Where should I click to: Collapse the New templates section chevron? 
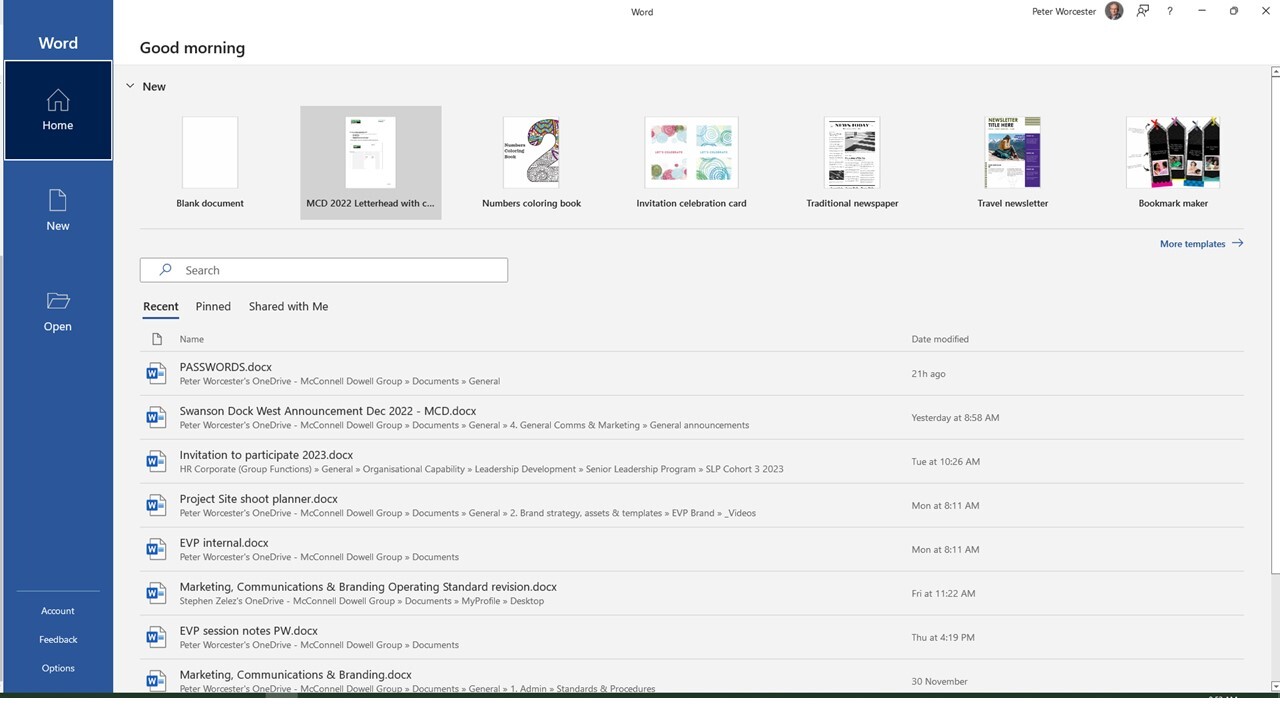click(x=130, y=86)
